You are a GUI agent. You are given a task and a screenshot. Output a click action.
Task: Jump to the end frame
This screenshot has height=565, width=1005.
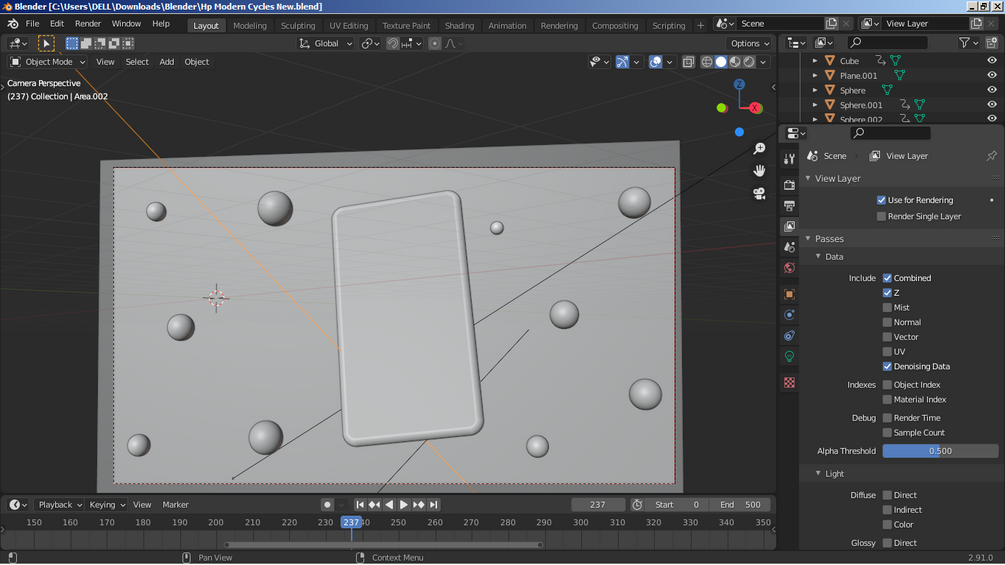tap(434, 505)
